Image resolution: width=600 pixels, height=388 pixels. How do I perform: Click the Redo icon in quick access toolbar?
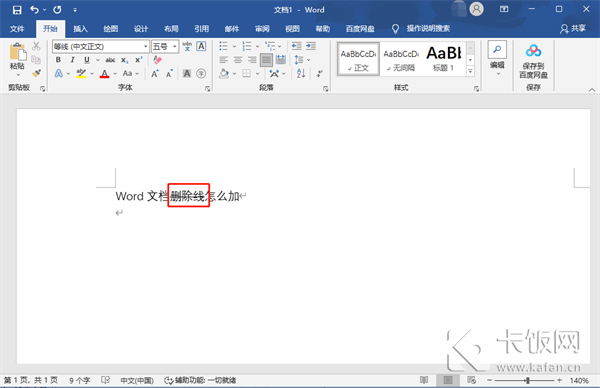57,10
